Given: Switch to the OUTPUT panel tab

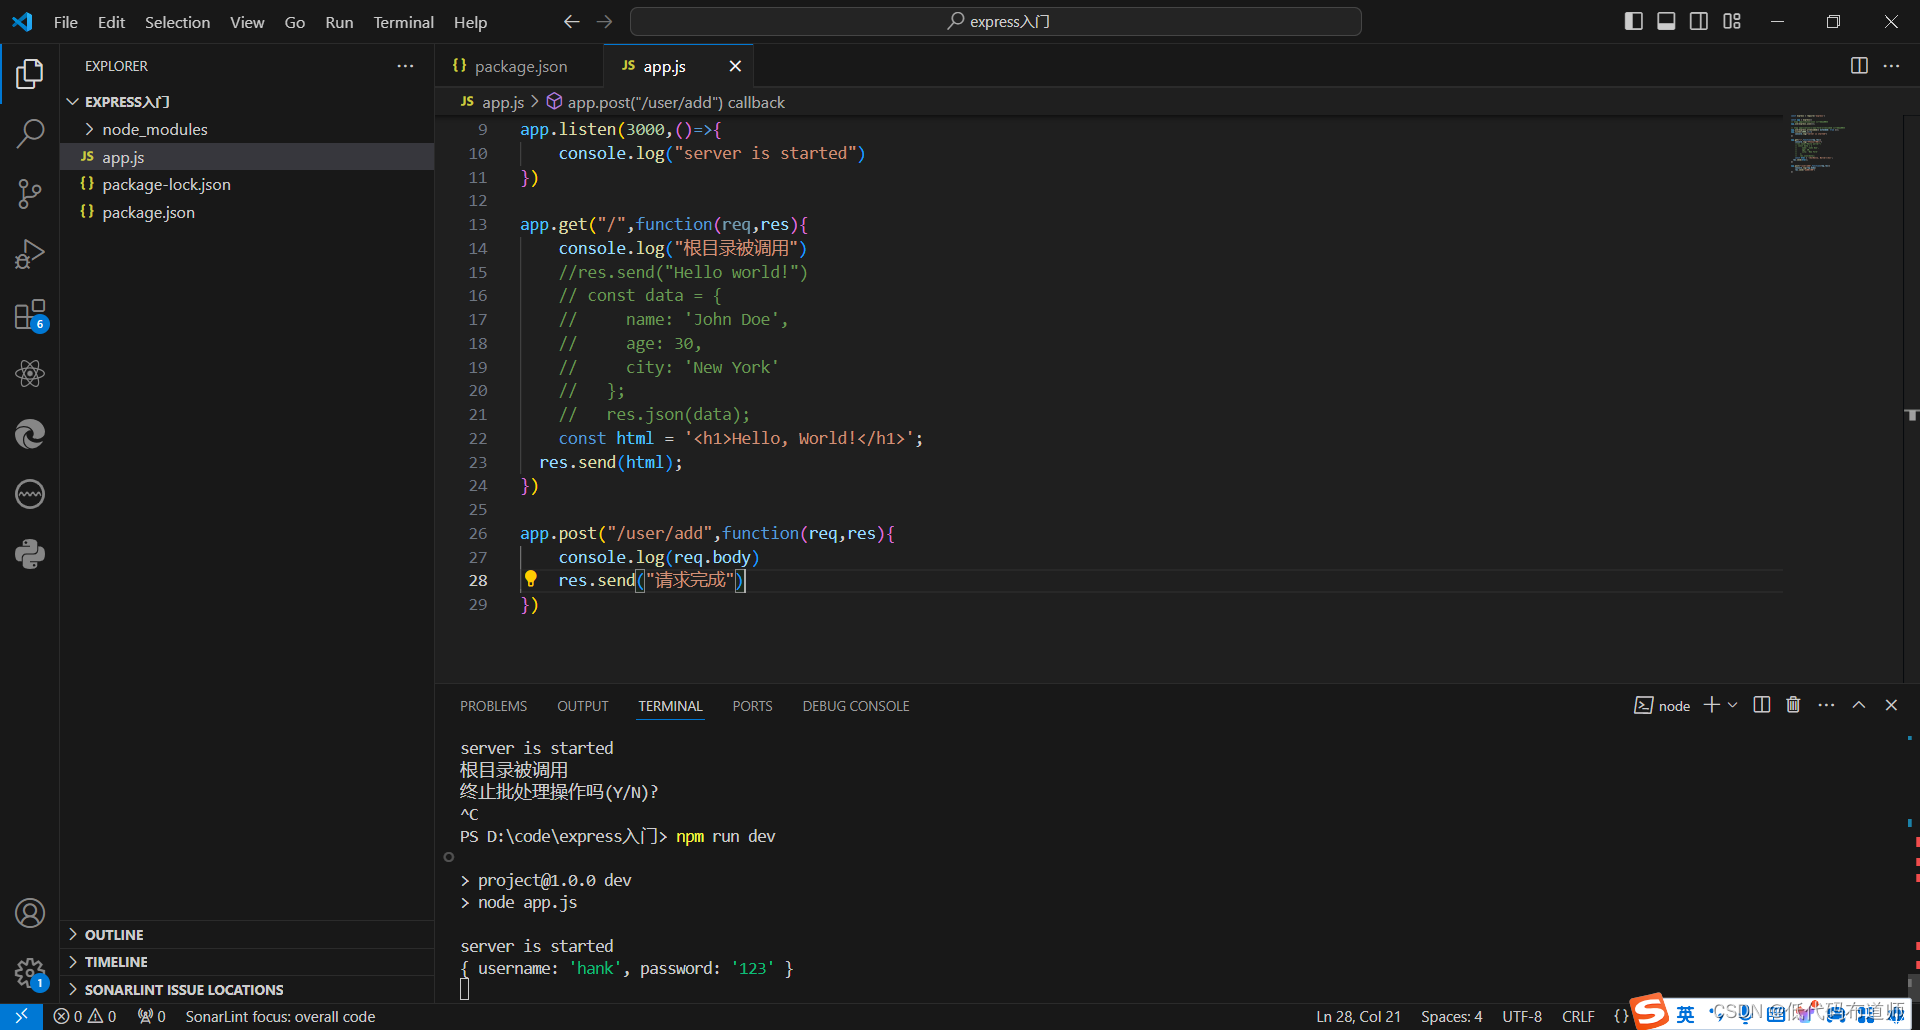Looking at the screenshot, I should (x=583, y=706).
